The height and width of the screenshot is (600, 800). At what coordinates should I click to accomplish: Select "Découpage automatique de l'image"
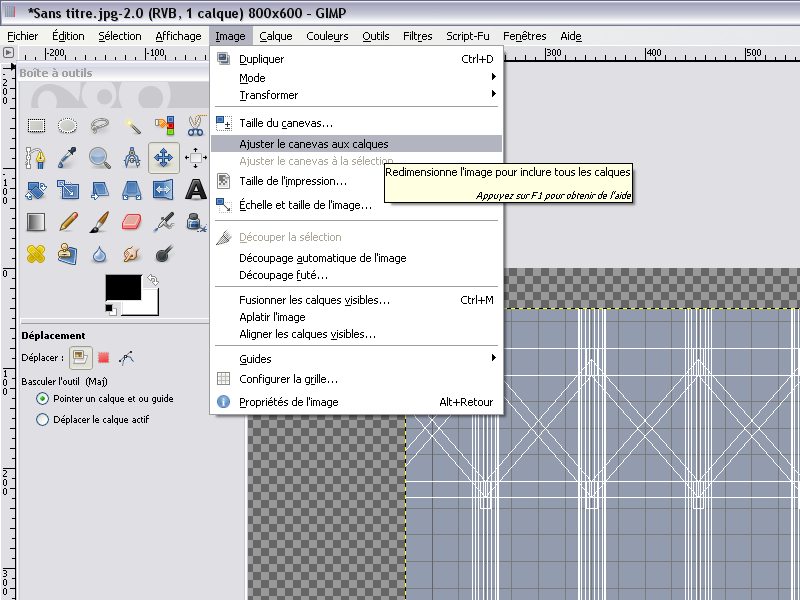(356, 258)
